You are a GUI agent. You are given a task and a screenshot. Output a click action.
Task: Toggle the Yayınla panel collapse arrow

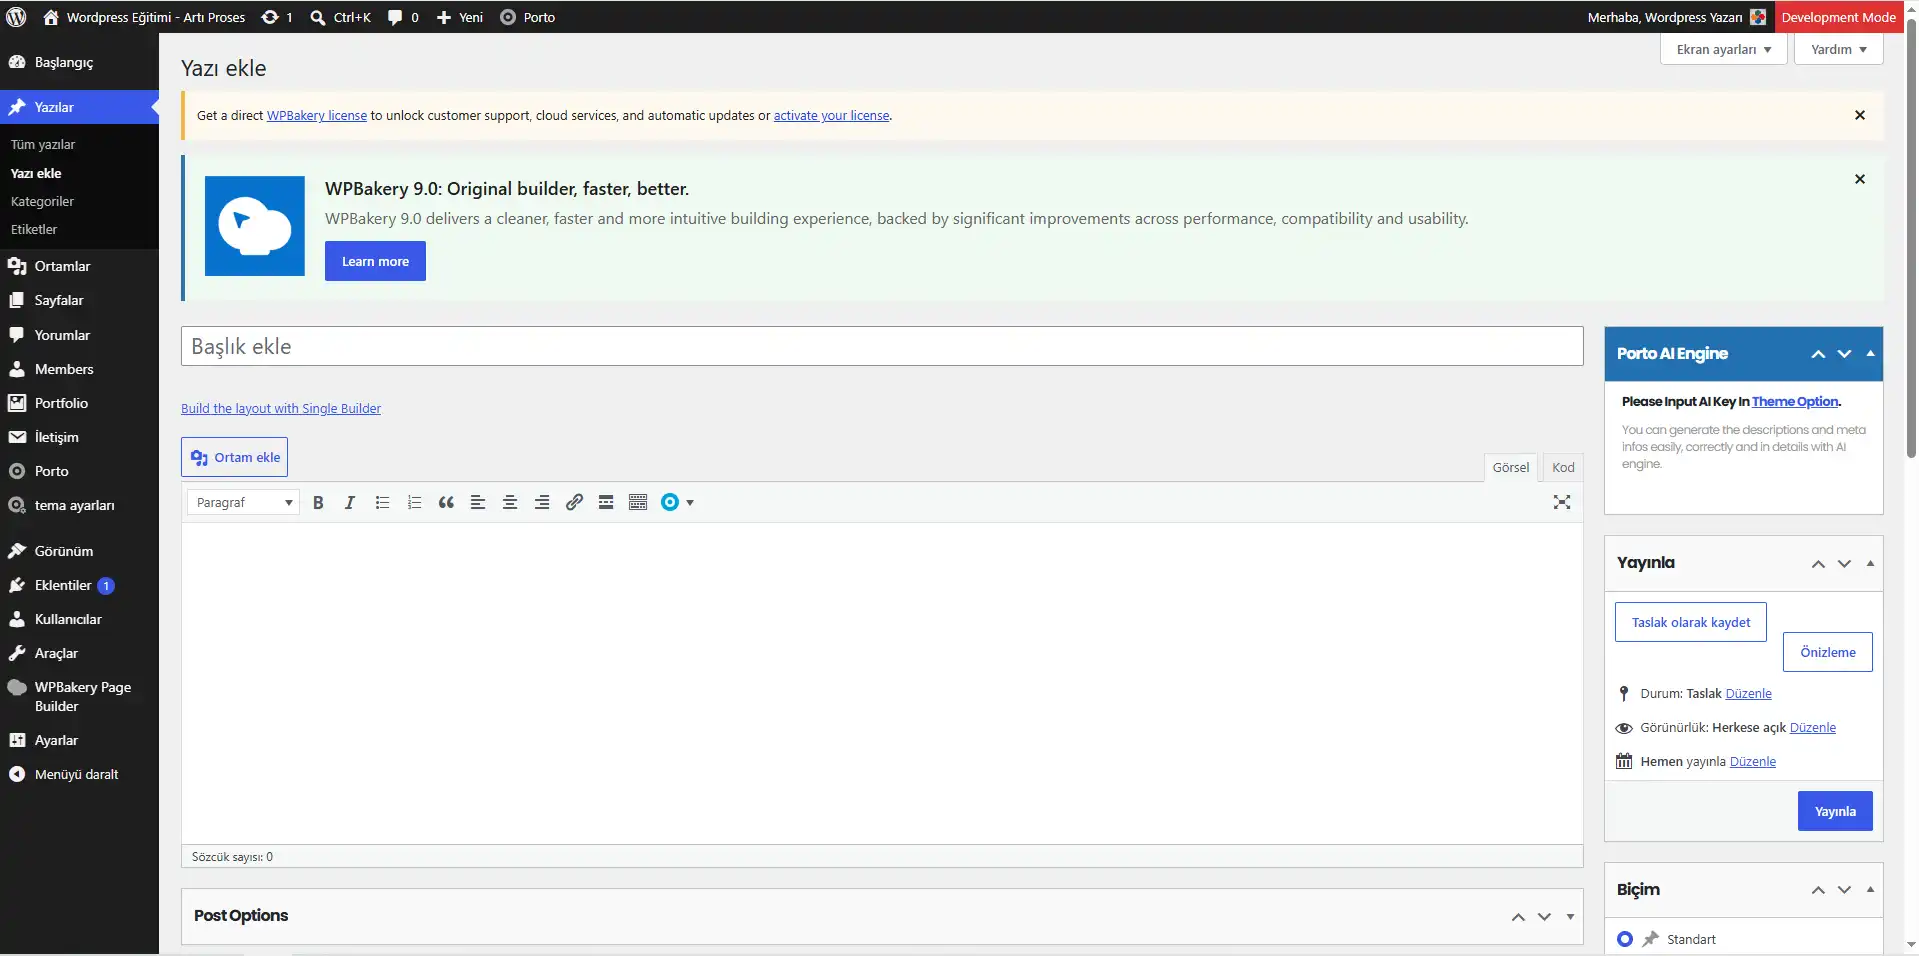(1870, 563)
